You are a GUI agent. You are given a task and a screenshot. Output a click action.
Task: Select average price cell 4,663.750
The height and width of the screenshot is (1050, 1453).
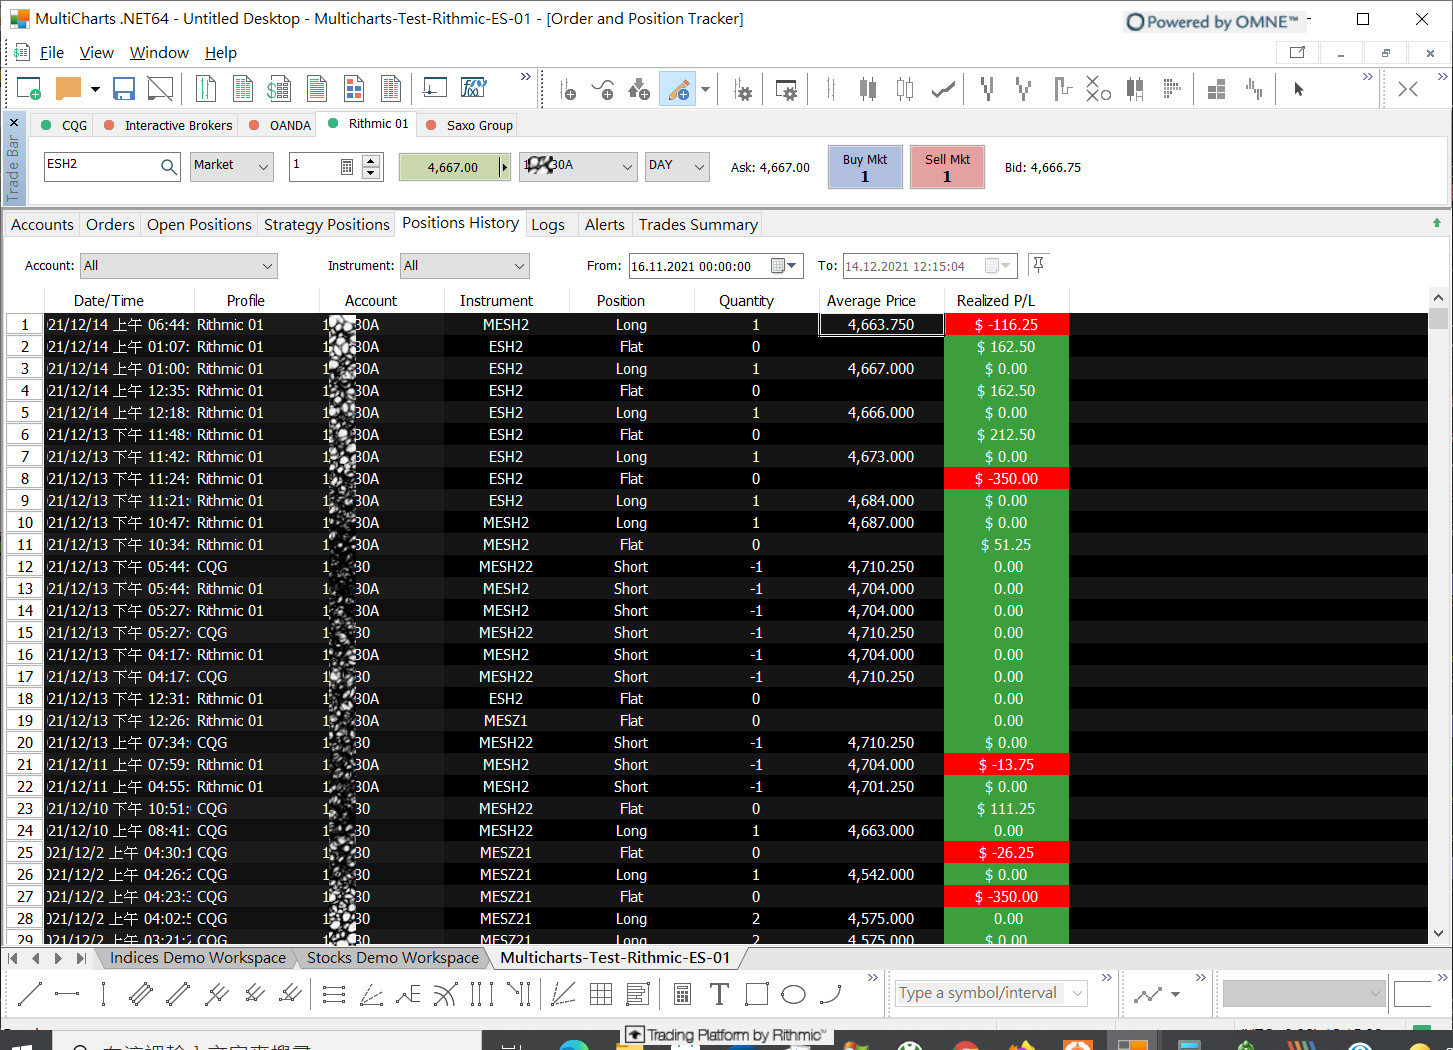tap(881, 325)
